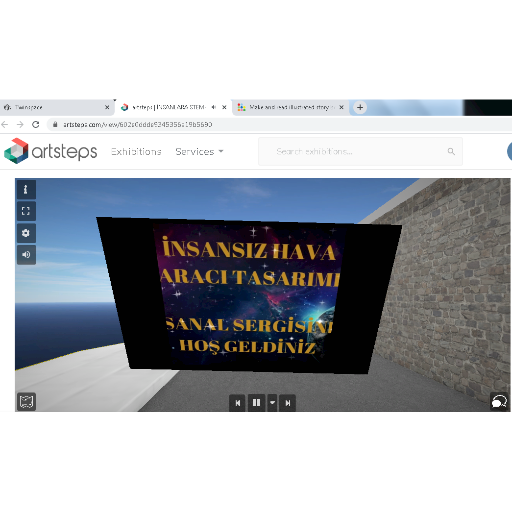Mute the exhibition sound
Screen dimensions: 512x512
pos(26,254)
